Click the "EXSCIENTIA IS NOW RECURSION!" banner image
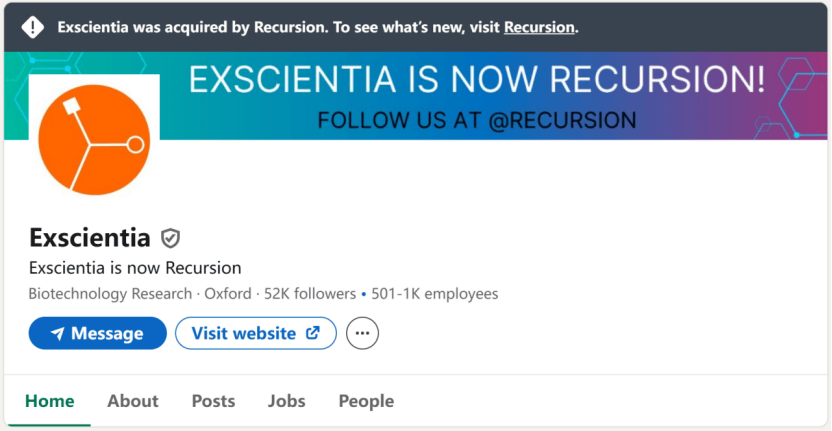 [476, 96]
